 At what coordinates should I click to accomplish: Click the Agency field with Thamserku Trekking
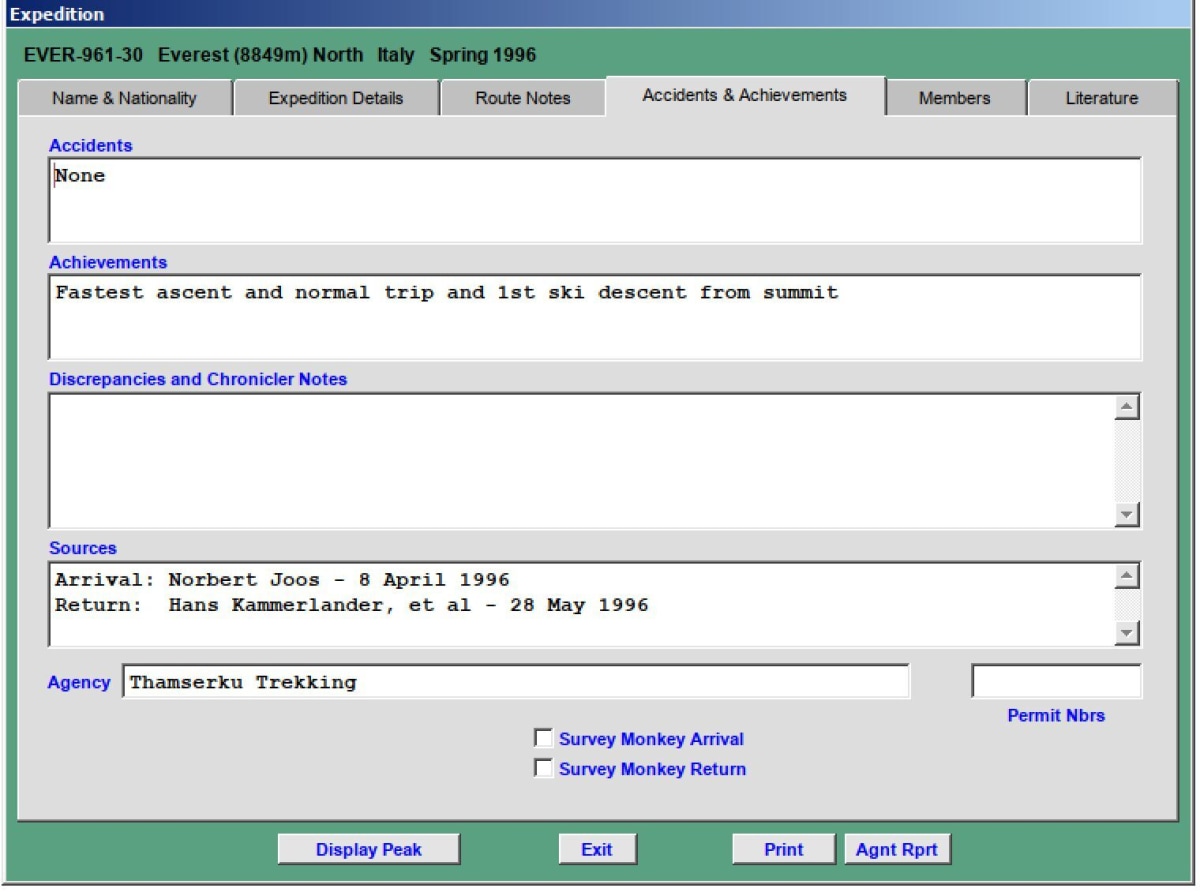(515, 682)
